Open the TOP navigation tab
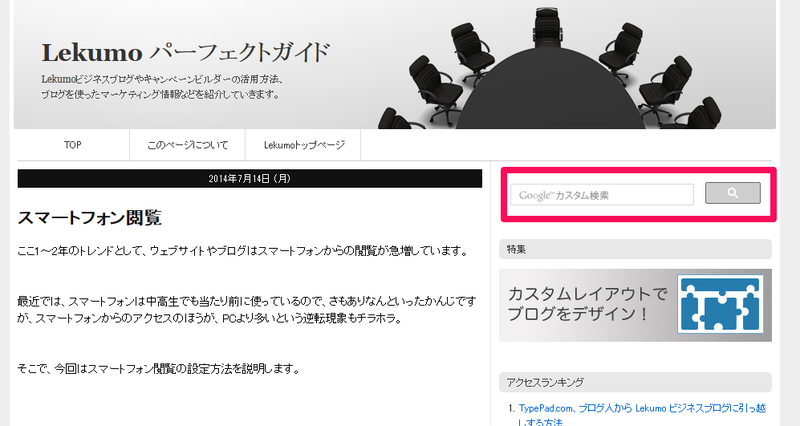This screenshot has width=800, height=426. click(72, 145)
